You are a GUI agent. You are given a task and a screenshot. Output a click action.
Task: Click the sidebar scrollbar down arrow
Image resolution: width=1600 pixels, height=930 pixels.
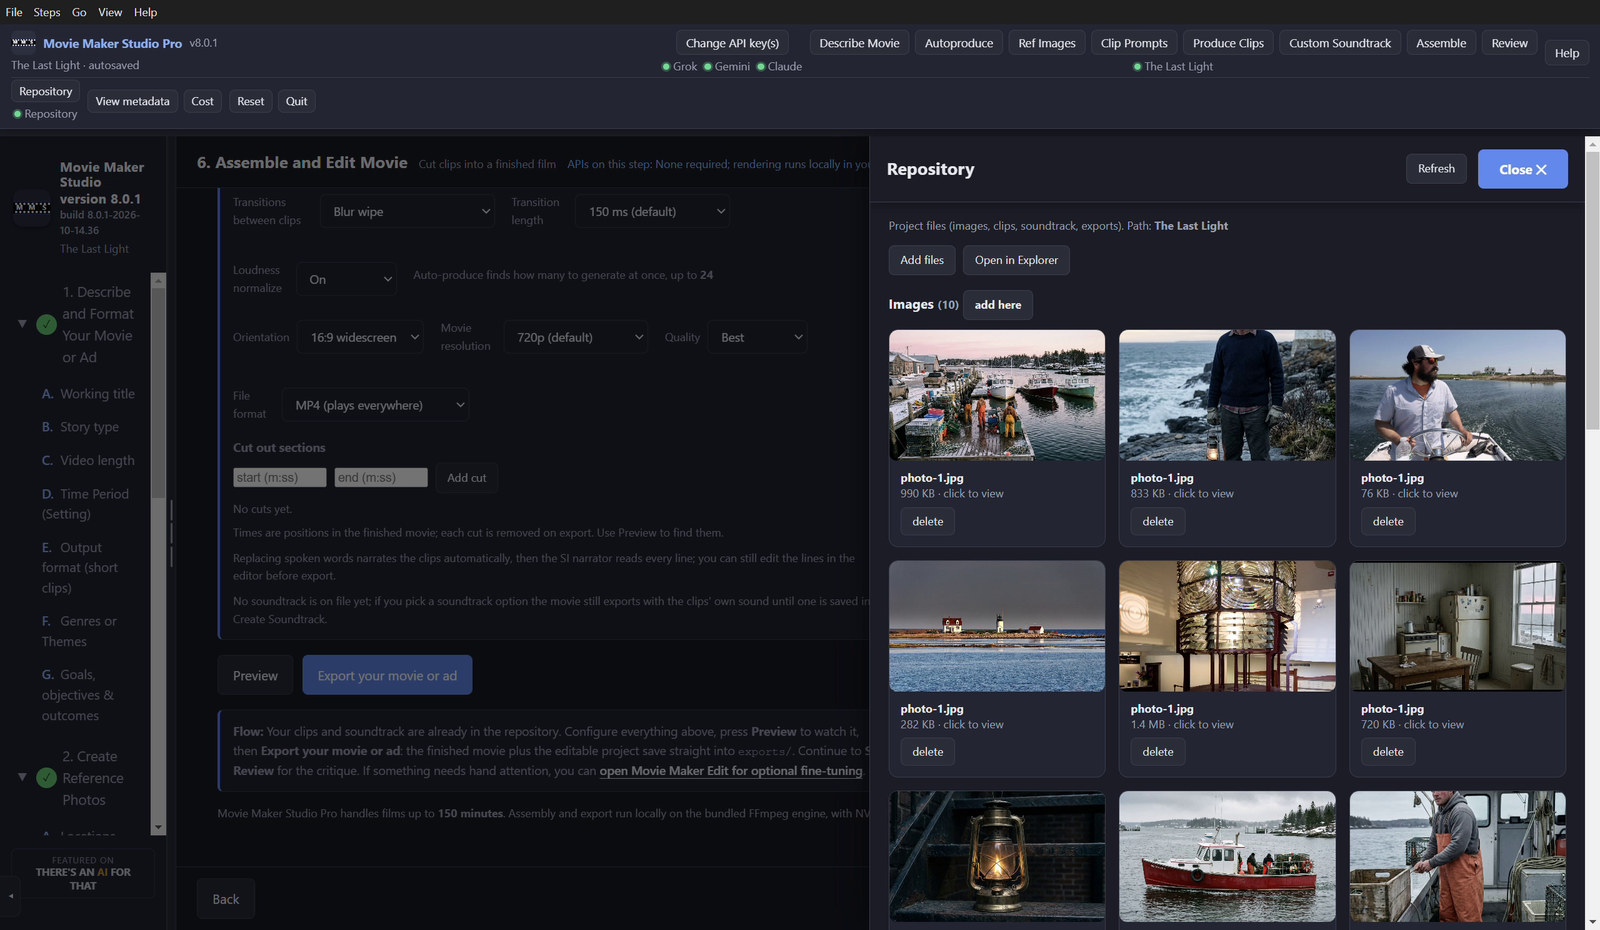click(158, 828)
